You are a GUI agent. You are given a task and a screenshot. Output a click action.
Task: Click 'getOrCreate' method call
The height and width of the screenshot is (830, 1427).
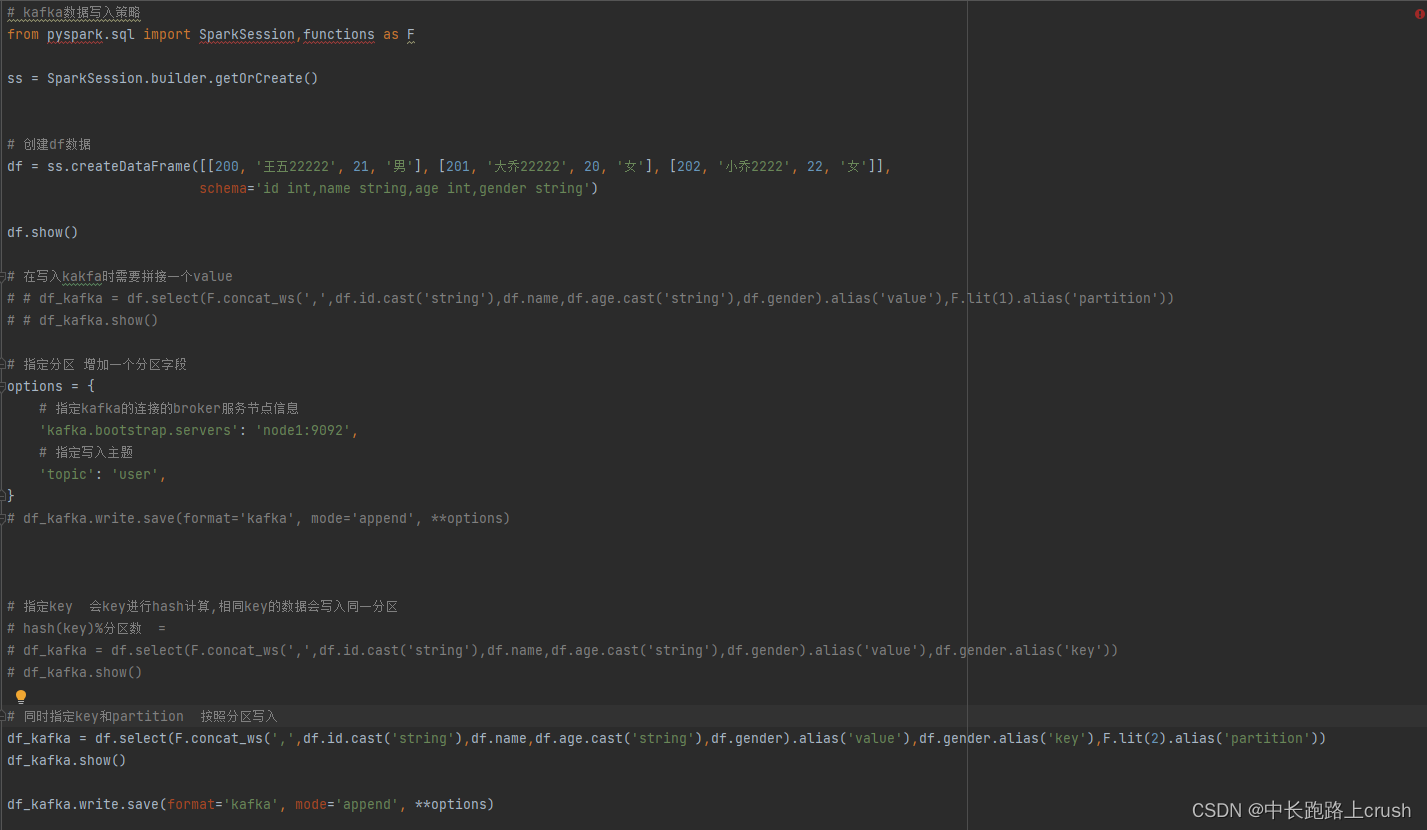click(258, 78)
